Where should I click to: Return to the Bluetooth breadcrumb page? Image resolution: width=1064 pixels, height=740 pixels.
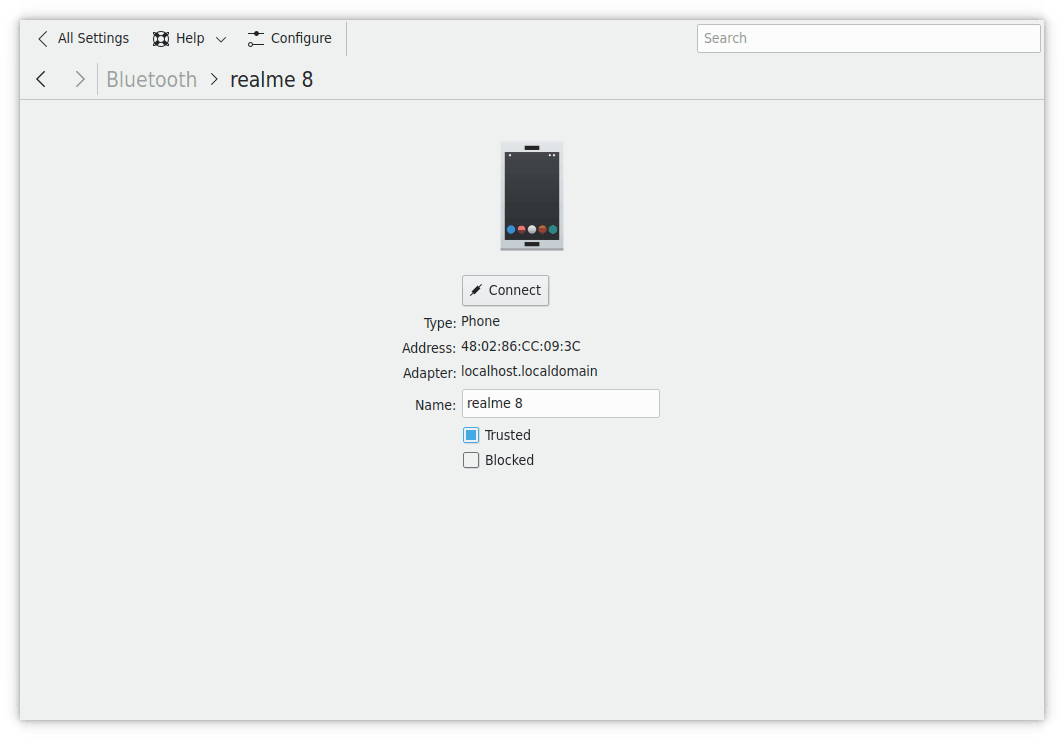tap(152, 79)
